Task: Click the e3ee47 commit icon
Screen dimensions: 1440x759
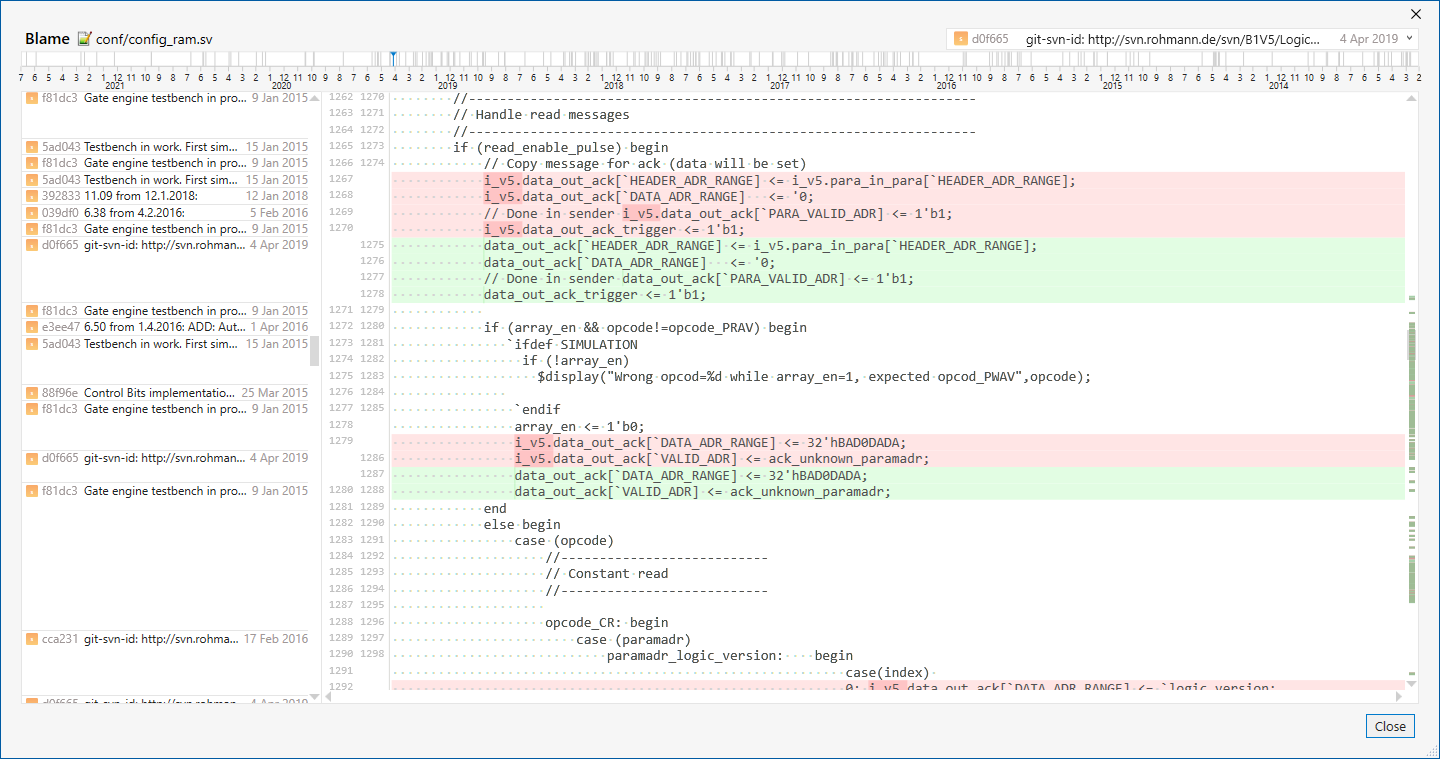Action: (x=32, y=326)
